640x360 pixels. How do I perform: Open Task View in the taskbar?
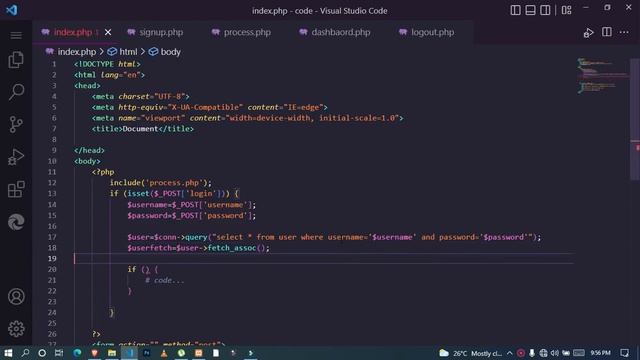coord(59,353)
